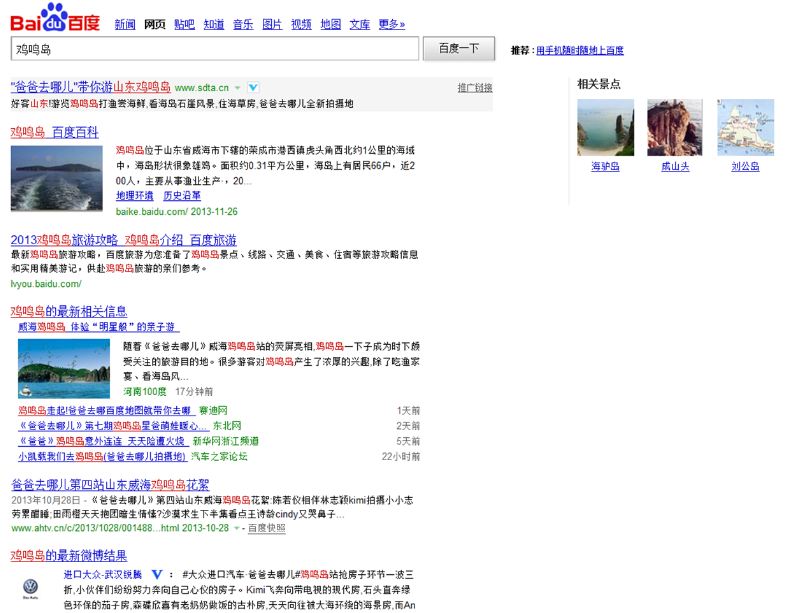The height and width of the screenshot is (613, 794).
Task: Open the 新闻 tab
Action: click(x=125, y=24)
